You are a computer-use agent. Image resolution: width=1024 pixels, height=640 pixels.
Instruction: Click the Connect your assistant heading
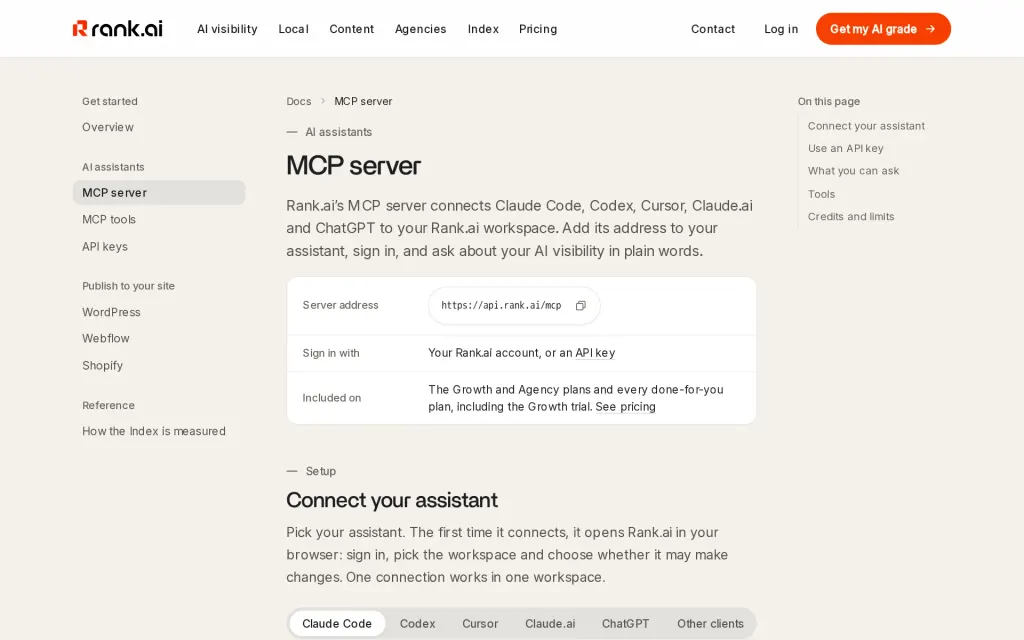(x=392, y=500)
